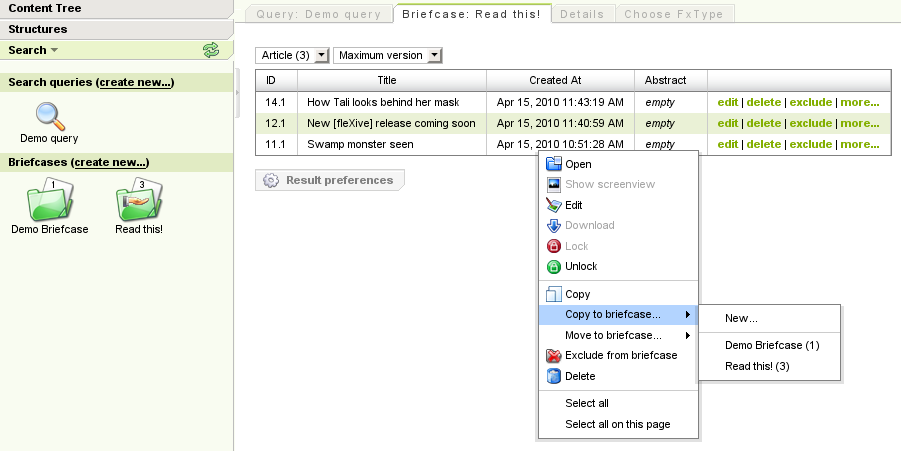Click edit link for row 12.1

[727, 123]
